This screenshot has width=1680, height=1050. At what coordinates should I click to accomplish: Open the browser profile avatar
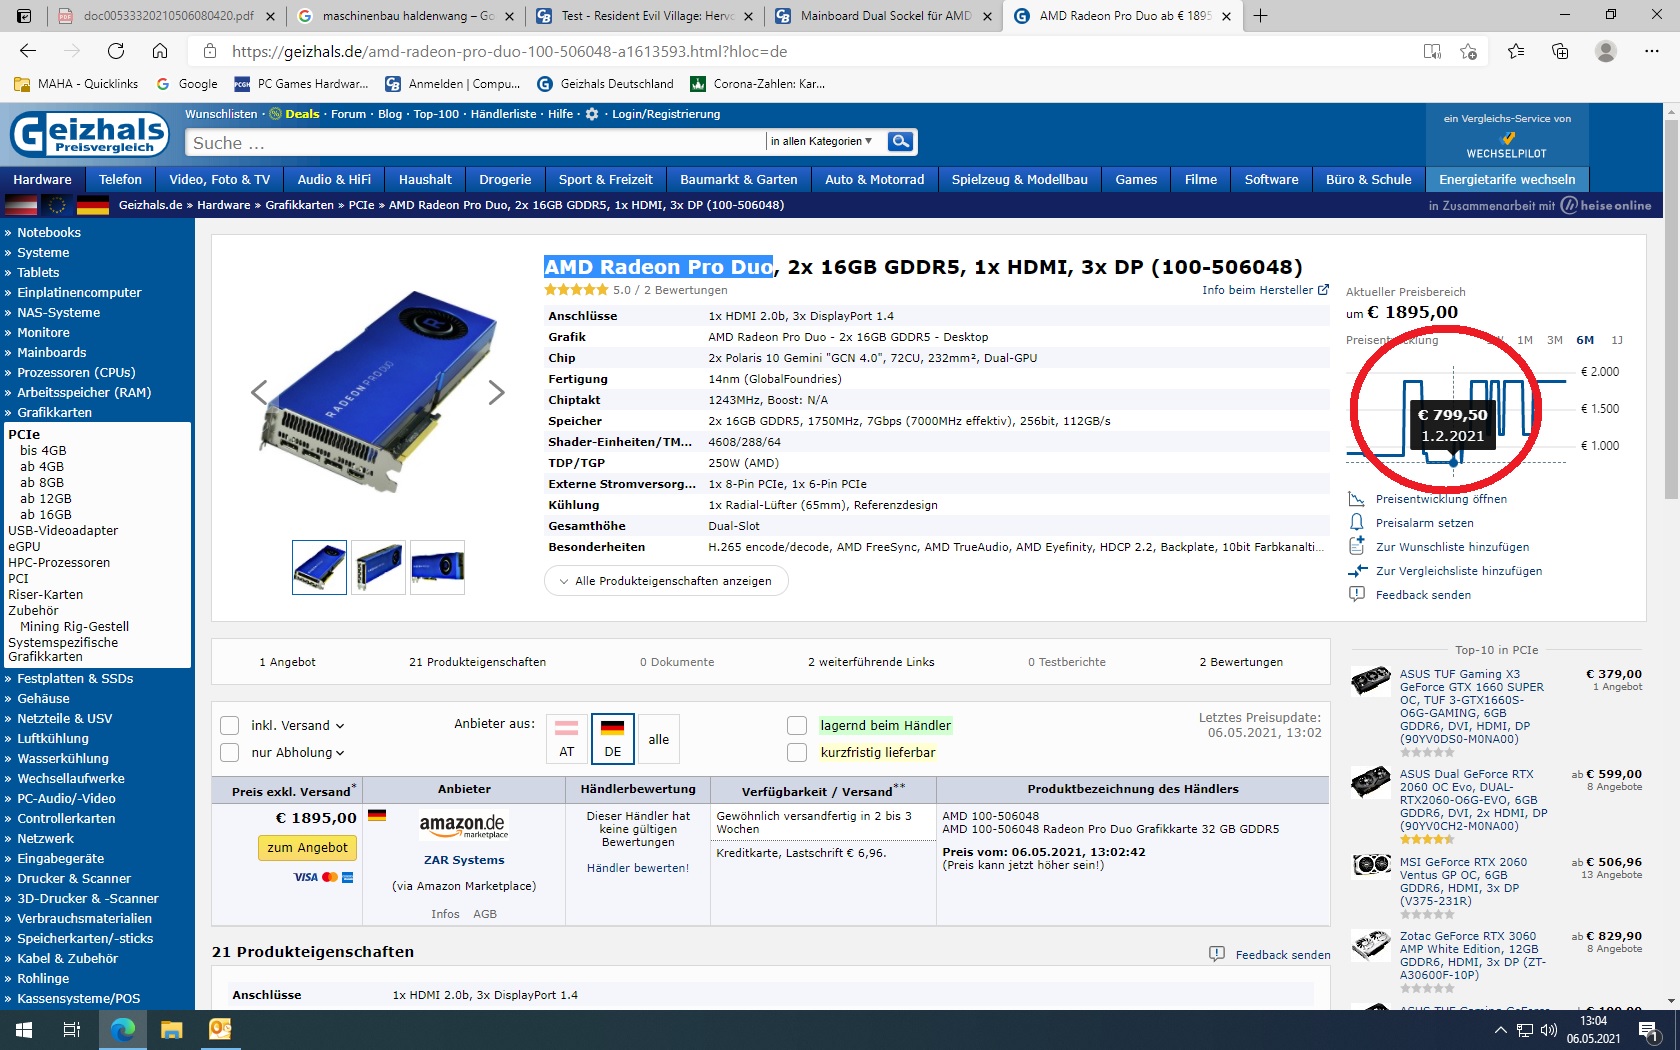(x=1606, y=51)
